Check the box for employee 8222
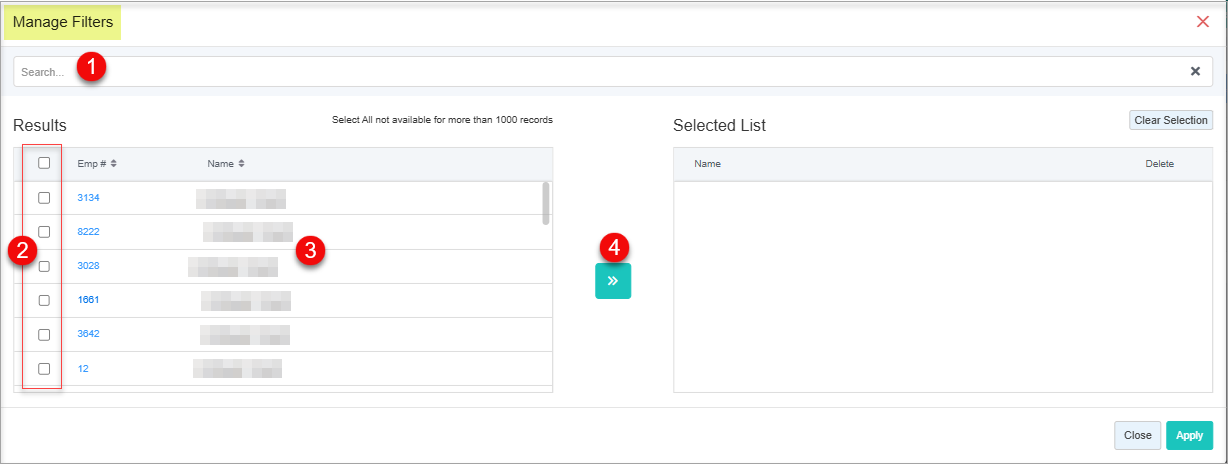This screenshot has height=464, width=1228. [44, 232]
